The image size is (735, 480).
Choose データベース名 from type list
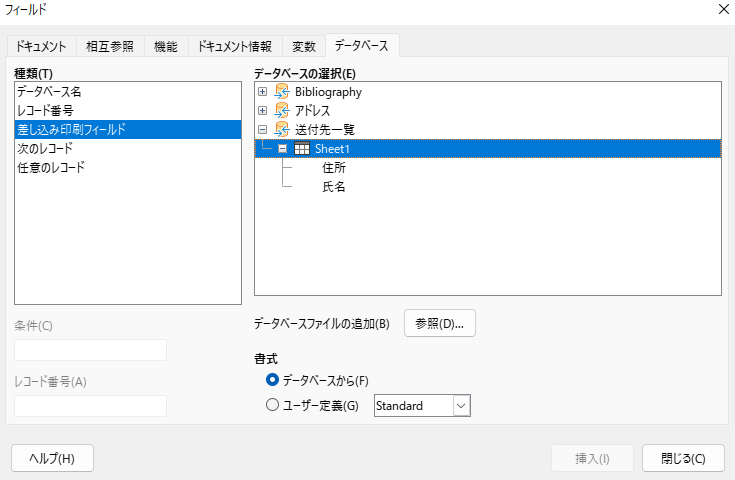coord(49,91)
